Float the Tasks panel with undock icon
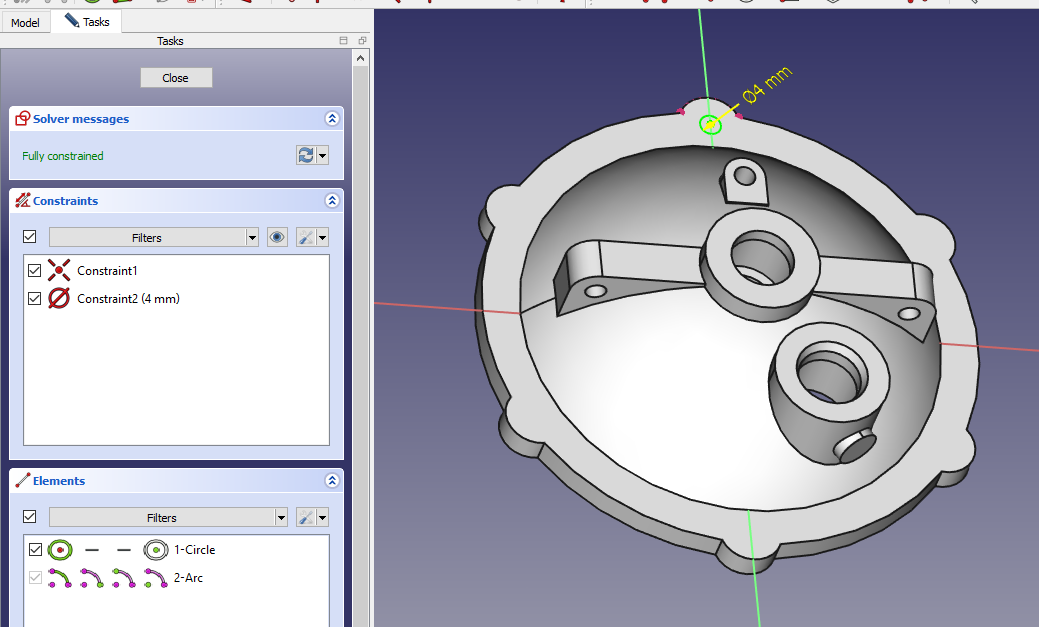The height and width of the screenshot is (627, 1039). [x=361, y=41]
